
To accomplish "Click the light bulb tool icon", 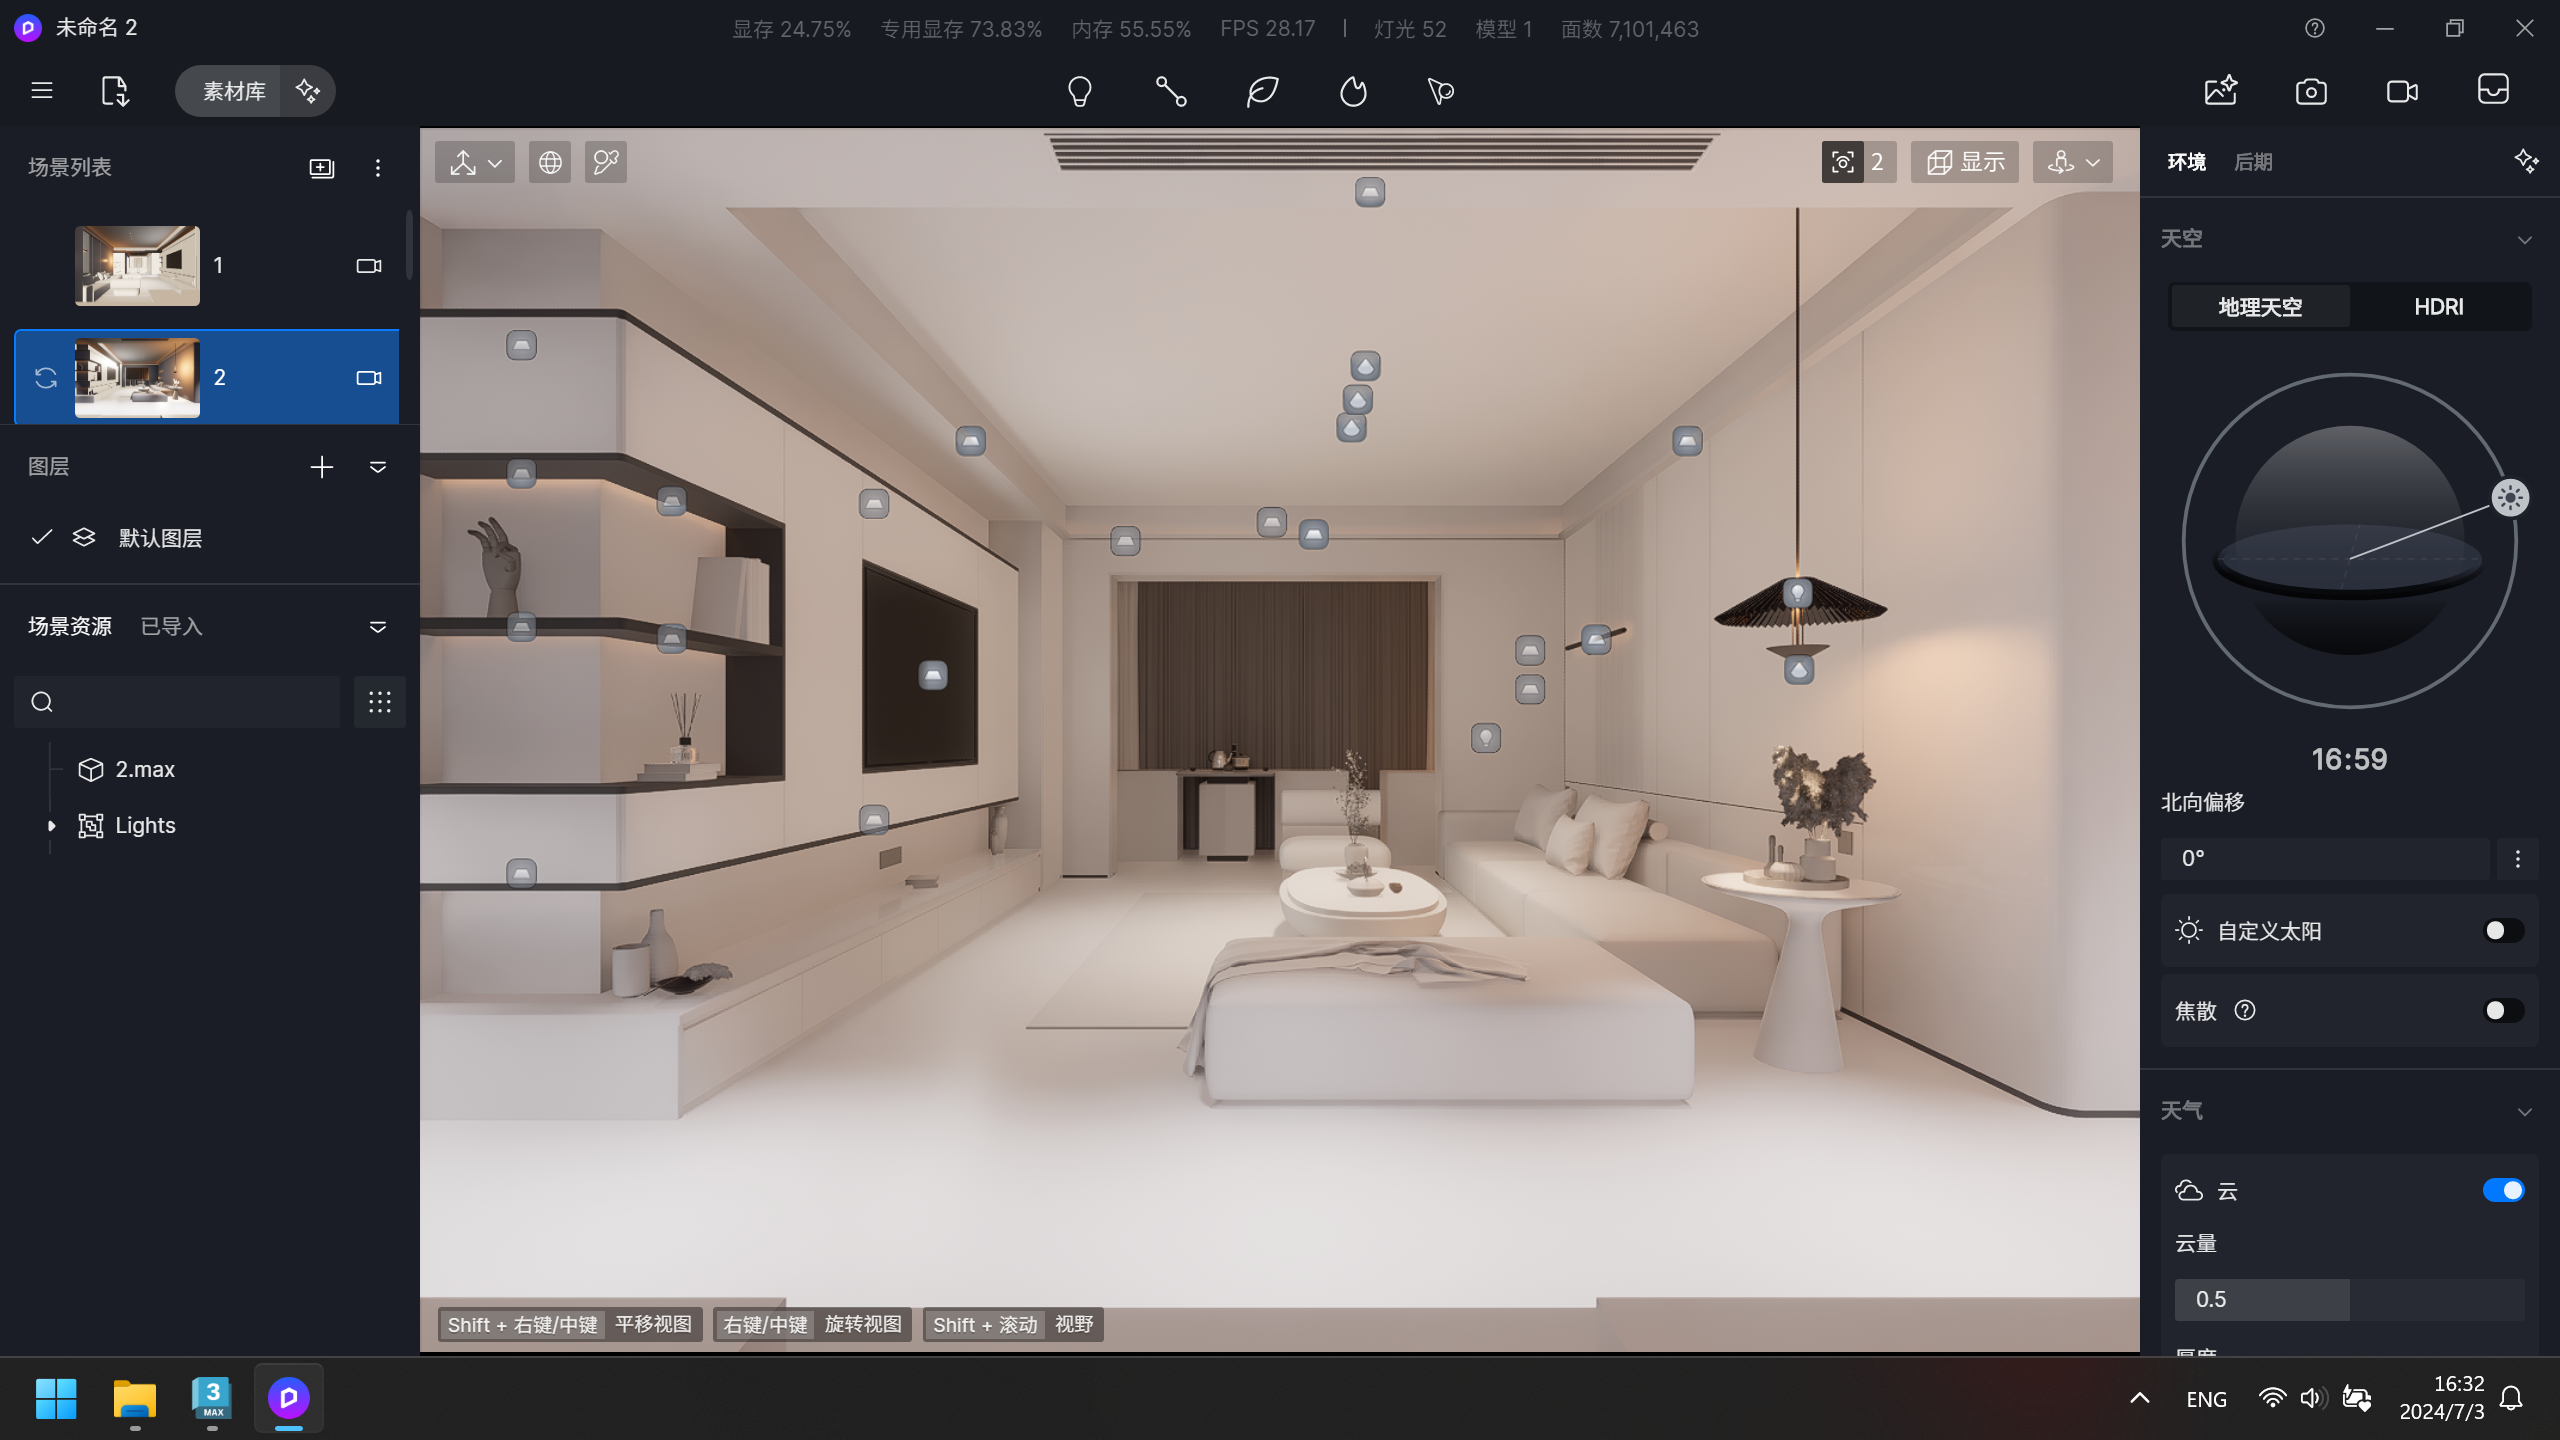I will 1079,91.
